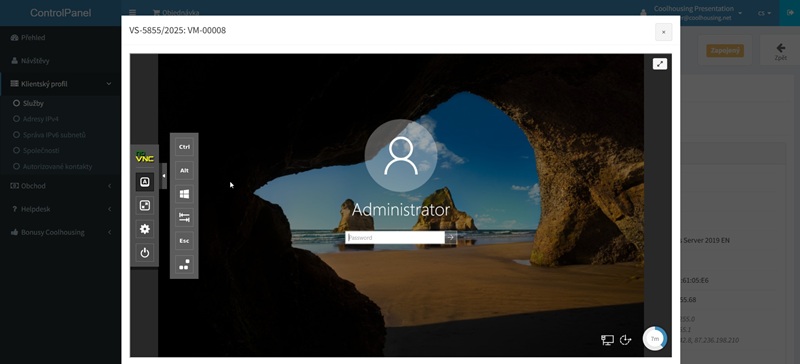Expand console with the diagonal arrows button

point(660,64)
